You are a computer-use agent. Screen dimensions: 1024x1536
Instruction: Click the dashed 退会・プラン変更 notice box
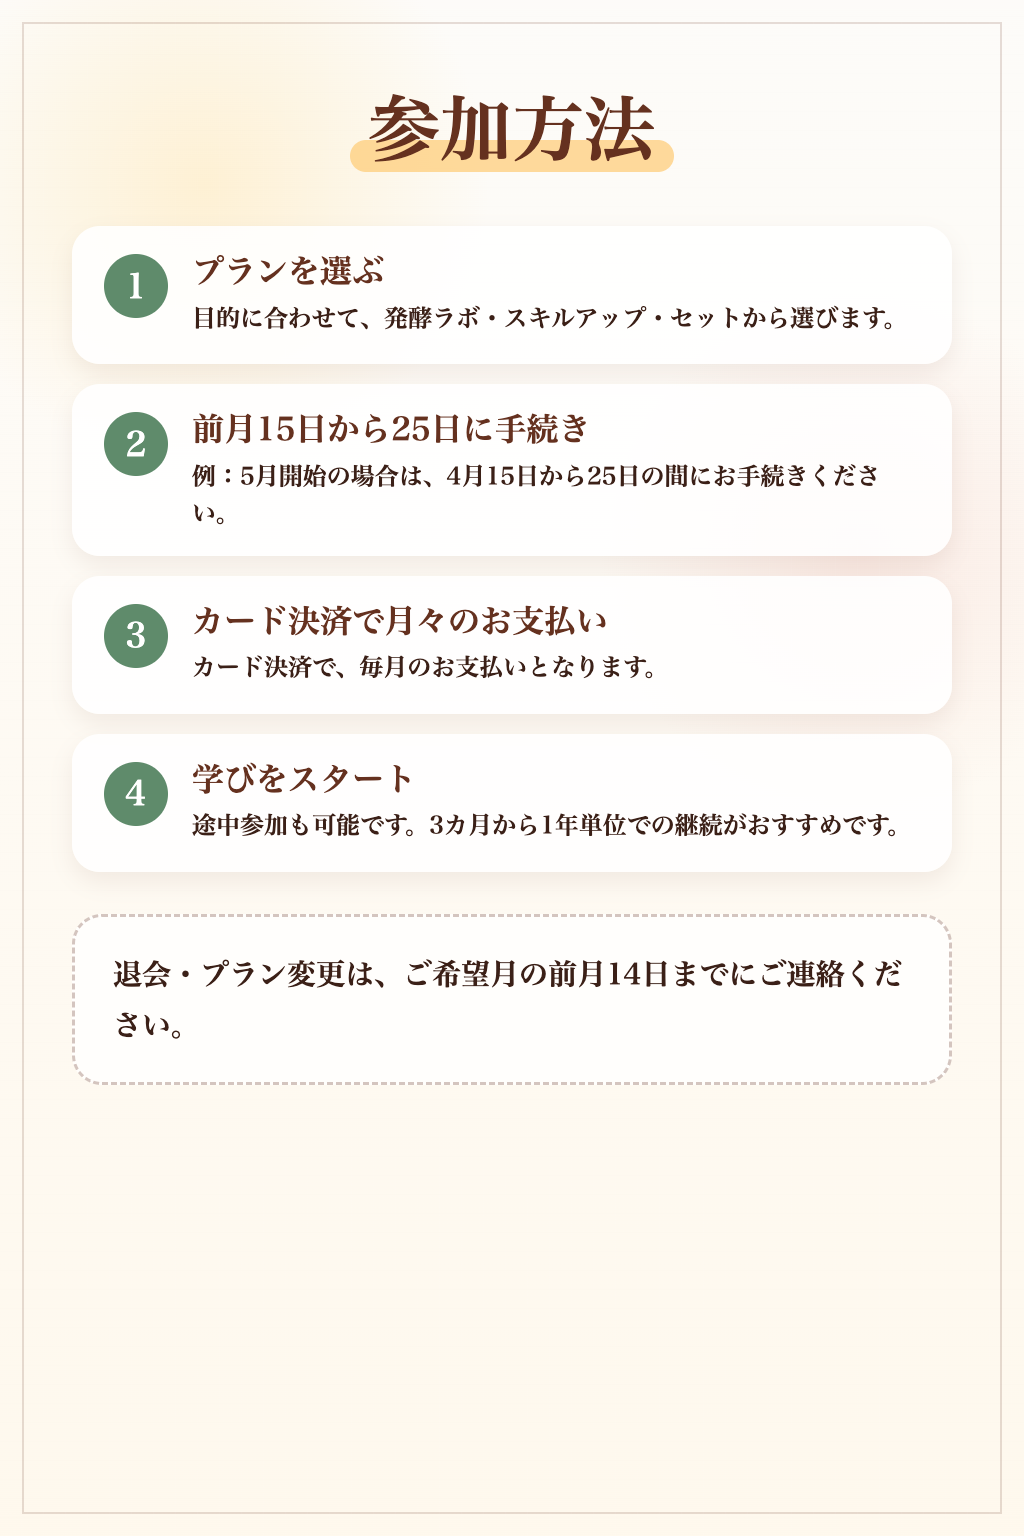click(x=512, y=999)
